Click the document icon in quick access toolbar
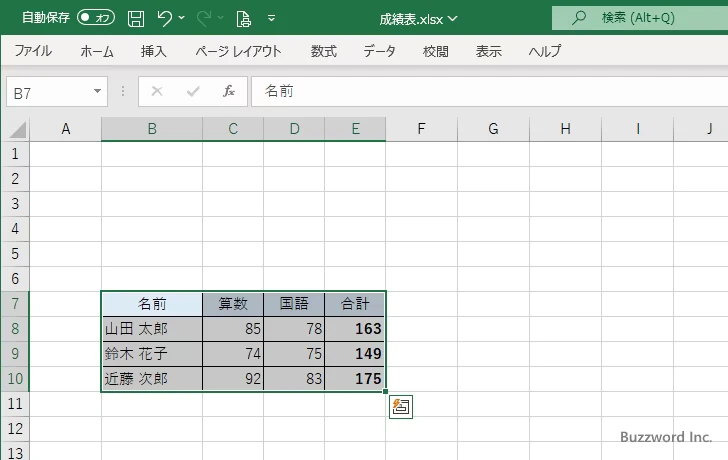728x460 pixels. pyautogui.click(x=243, y=18)
